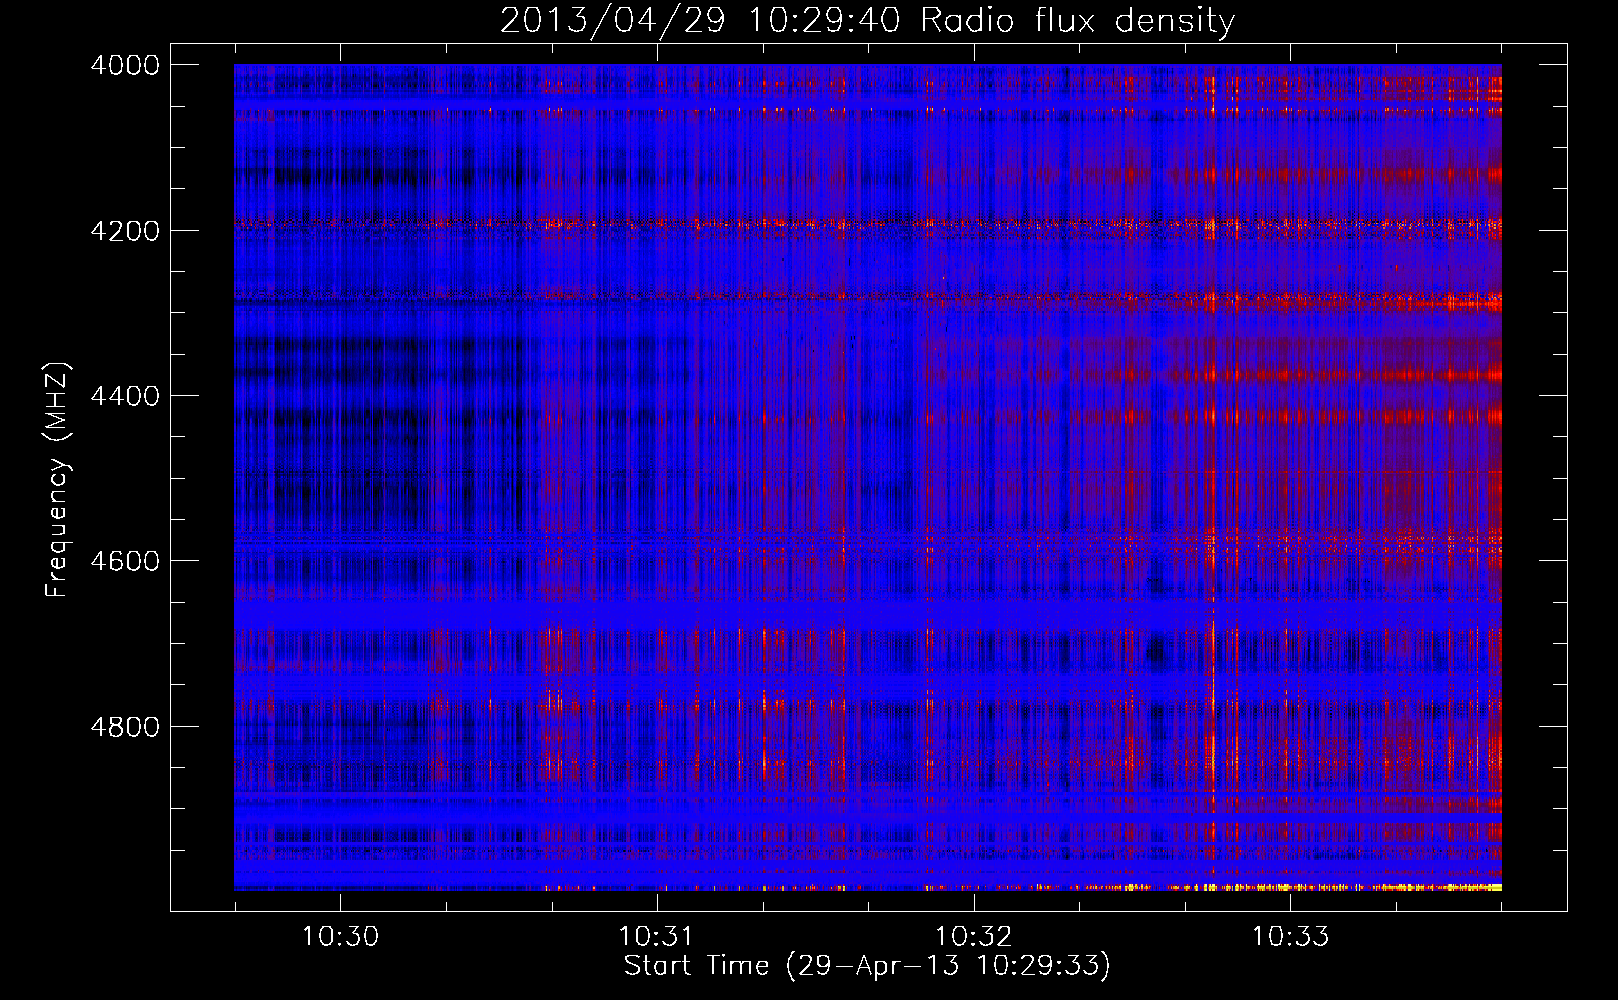Screen dimensions: 1618x1000
Task: Click the spectrogram at 4200 MHz and 10:31
Action: pyautogui.click(x=657, y=230)
